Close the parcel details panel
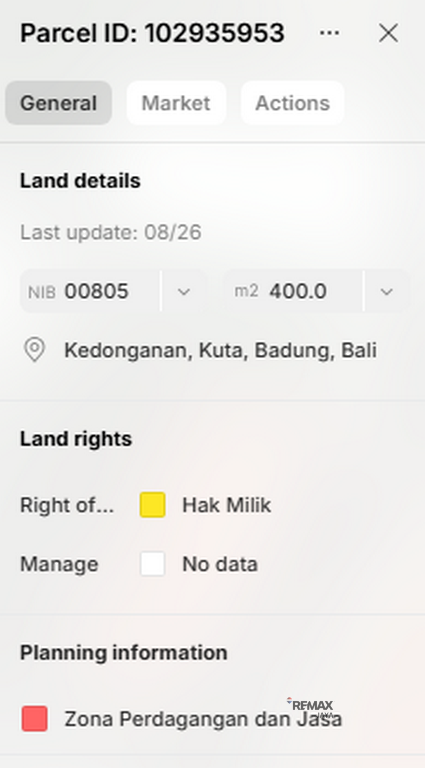This screenshot has width=425, height=768. [388, 33]
